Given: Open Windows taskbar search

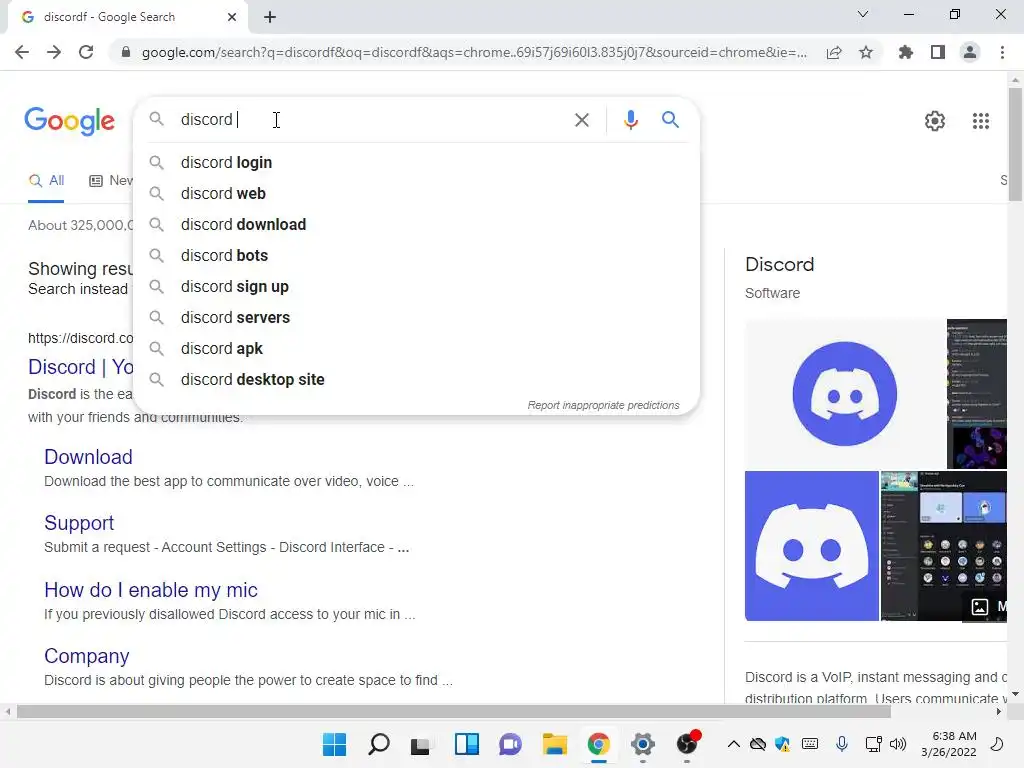Looking at the screenshot, I should [x=379, y=744].
